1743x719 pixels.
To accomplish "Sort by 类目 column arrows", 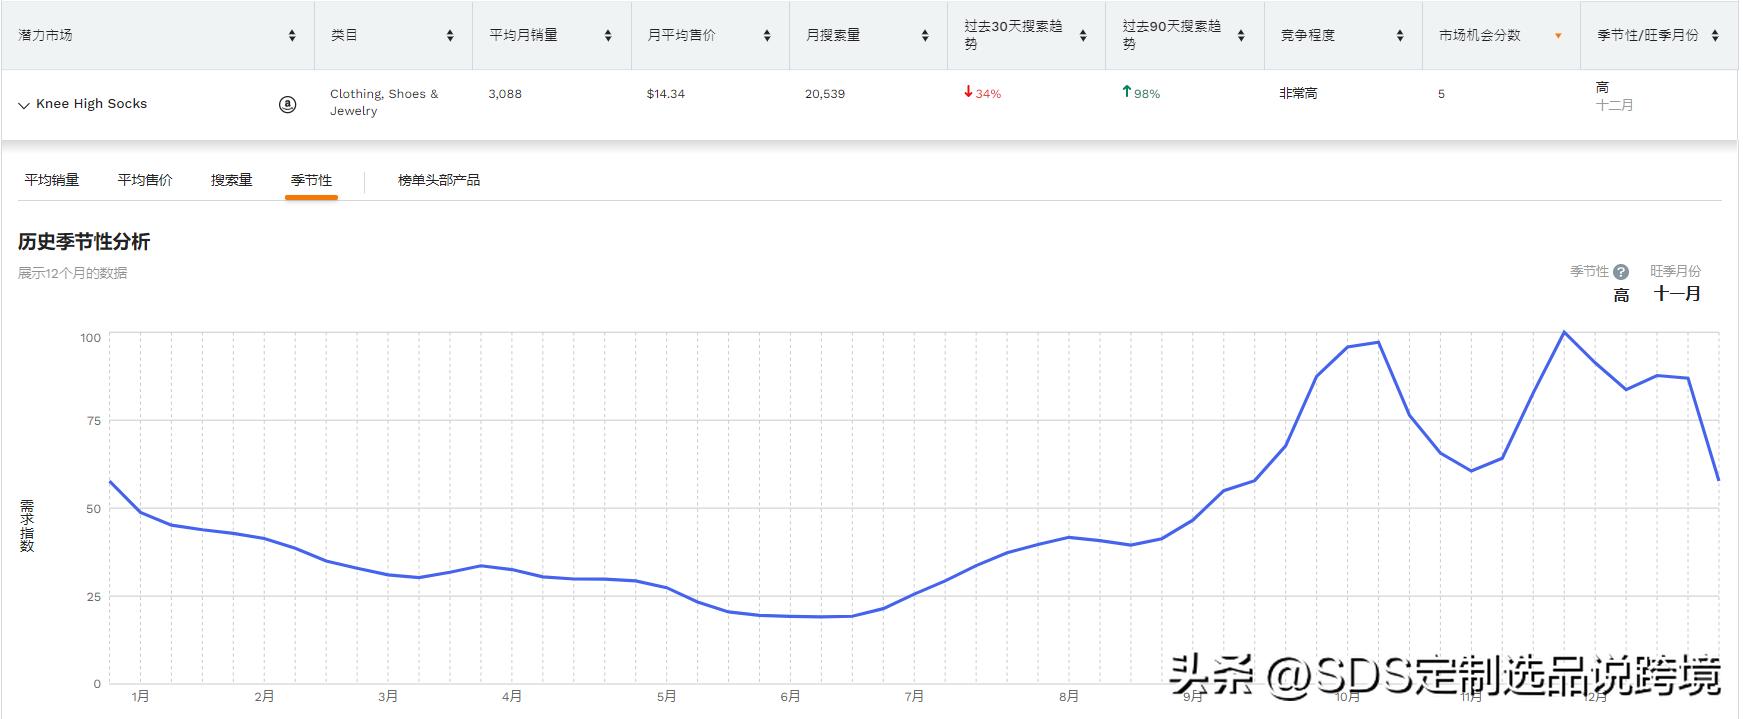I will 450,35.
